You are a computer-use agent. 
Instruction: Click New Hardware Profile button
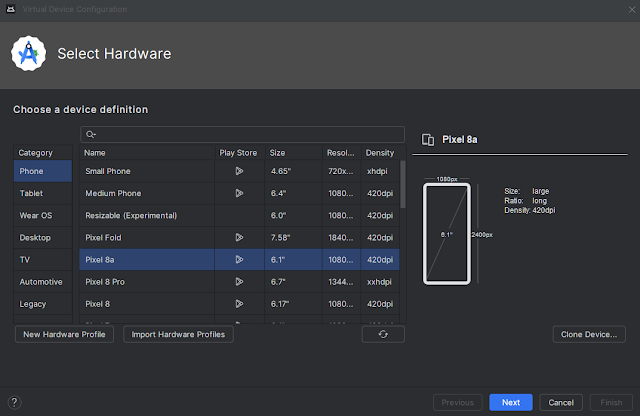point(64,335)
